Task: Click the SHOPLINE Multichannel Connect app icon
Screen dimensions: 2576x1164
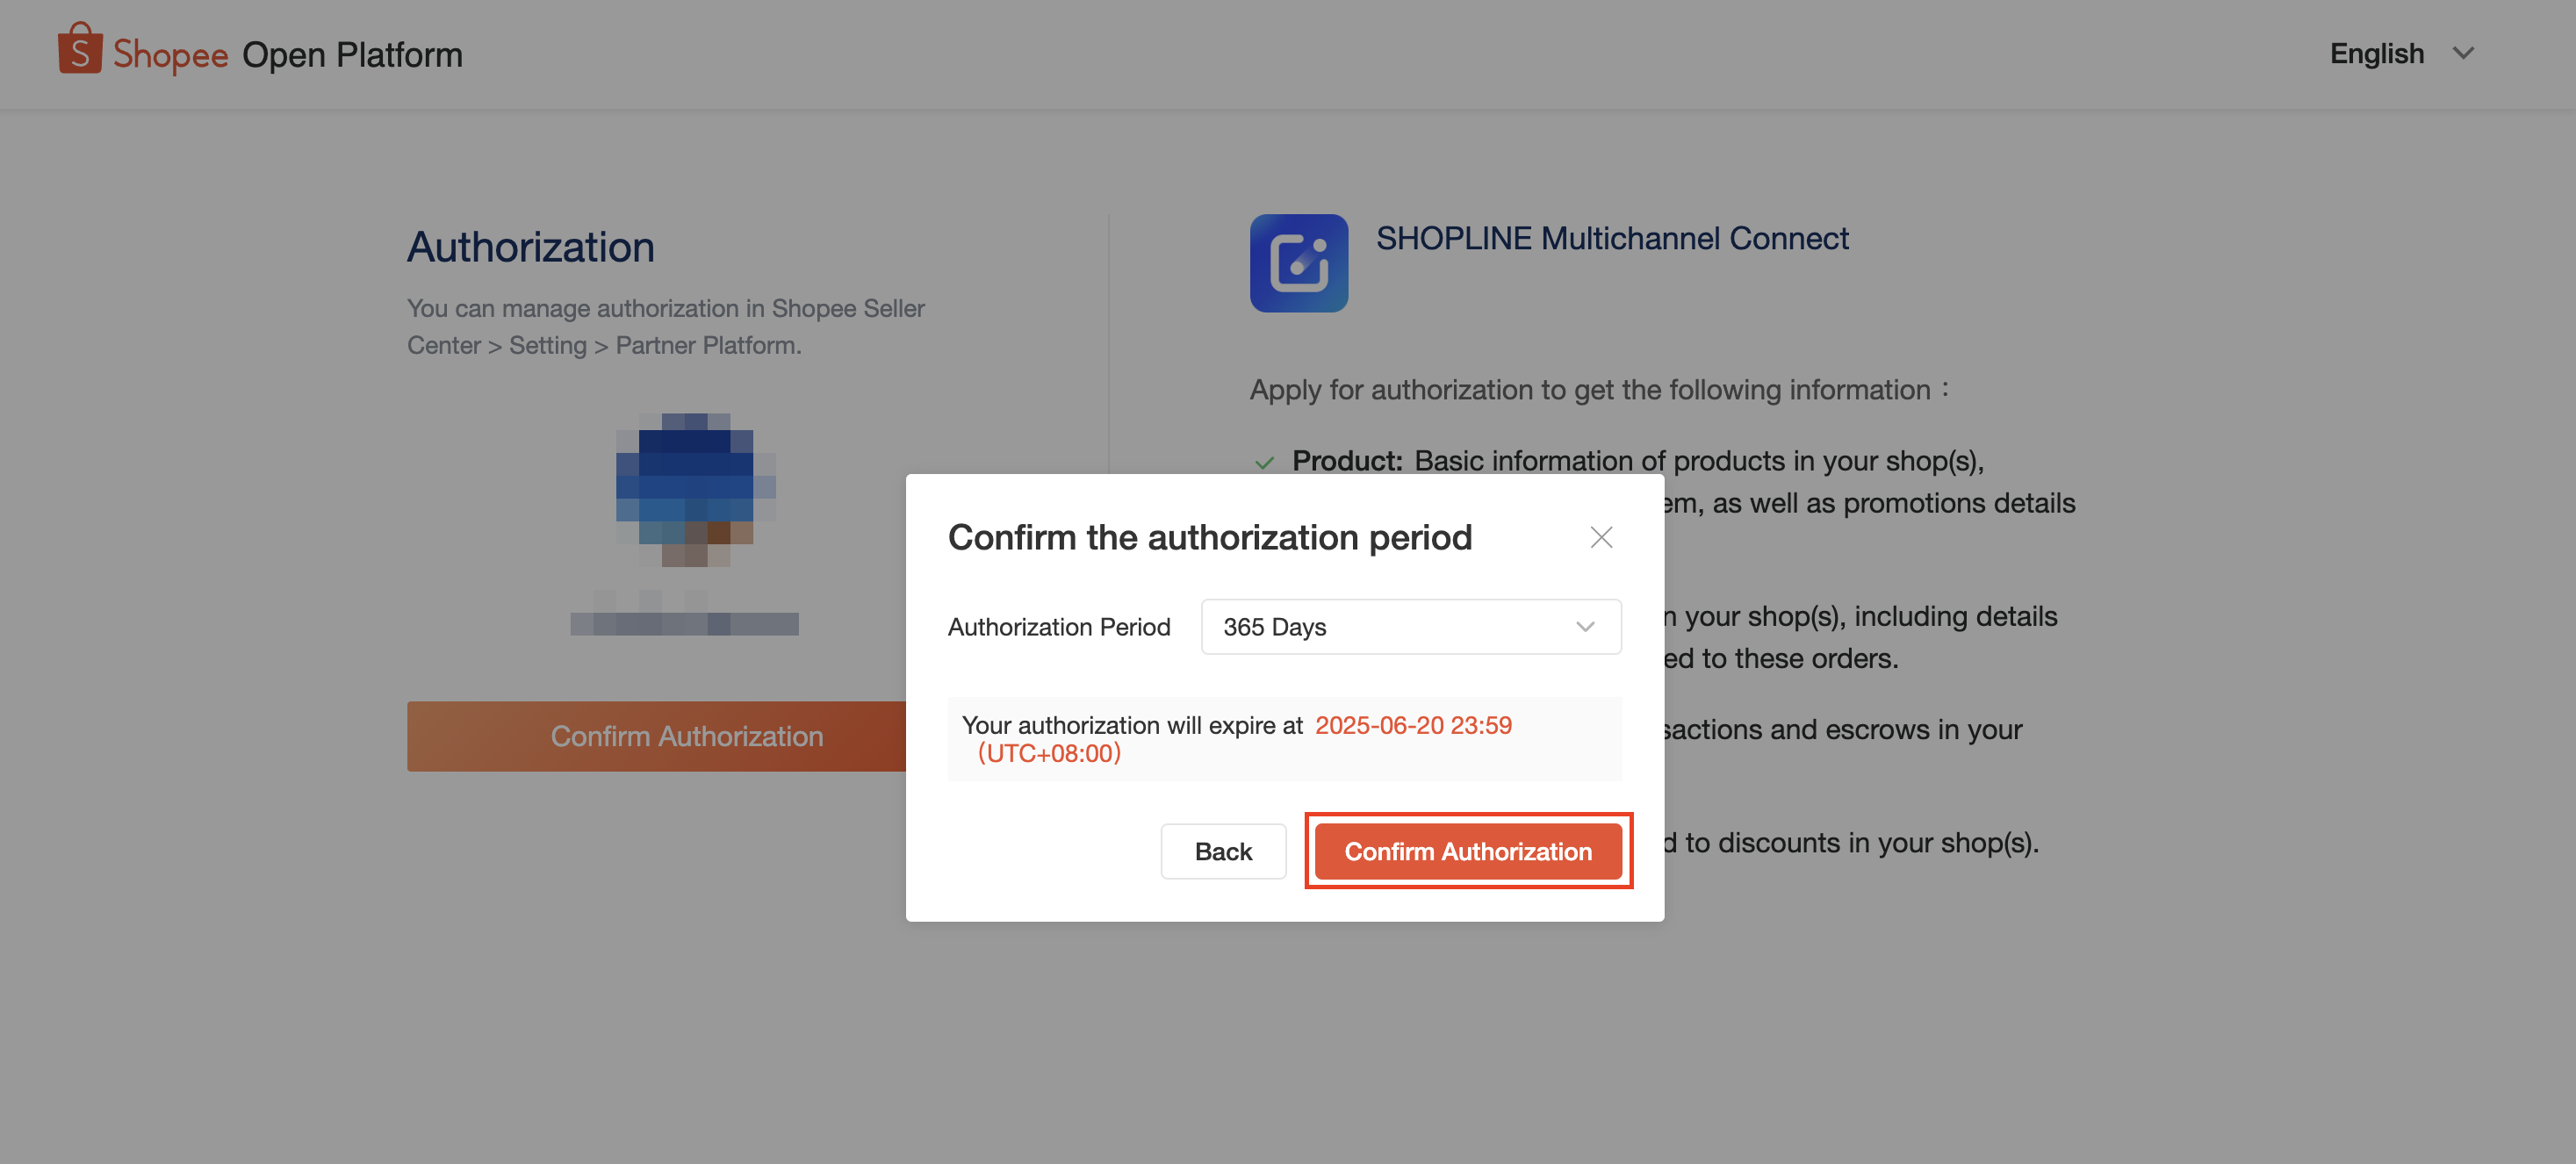Action: pos(1298,263)
